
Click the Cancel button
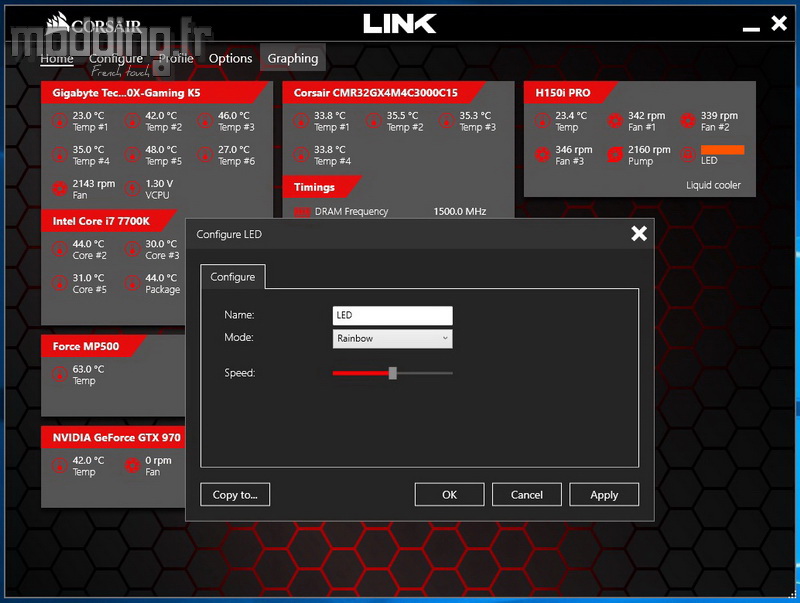click(x=527, y=495)
